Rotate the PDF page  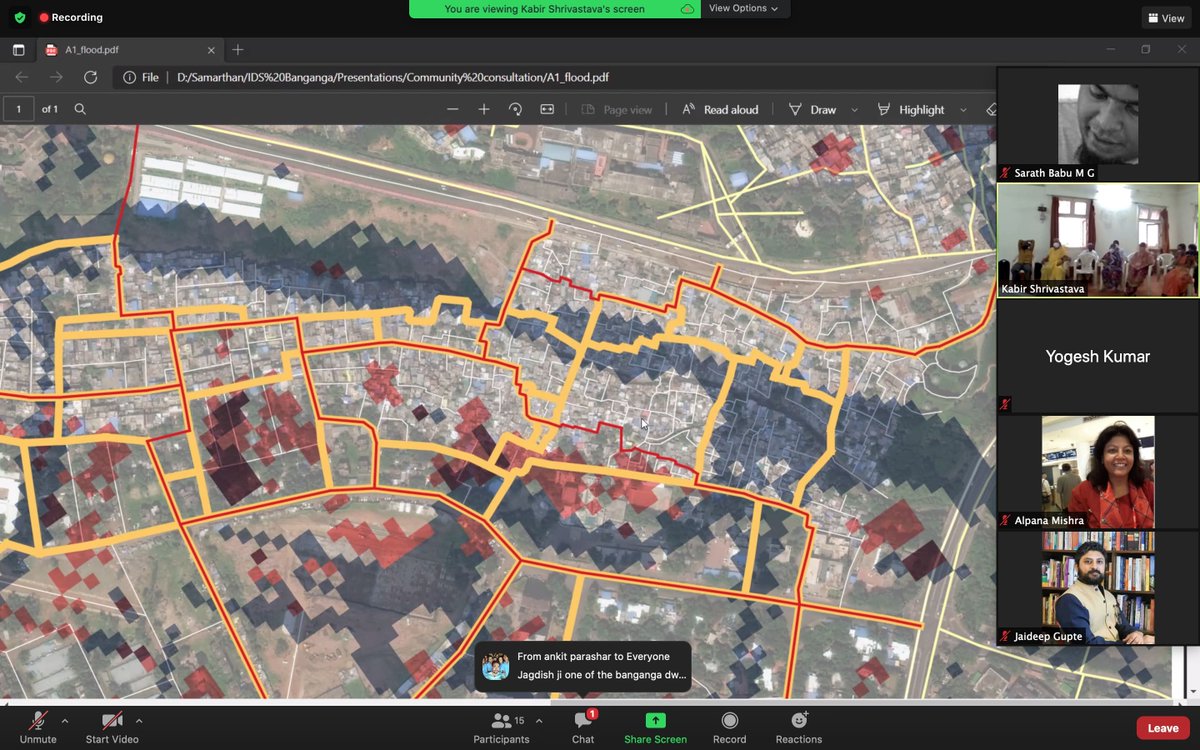[515, 109]
